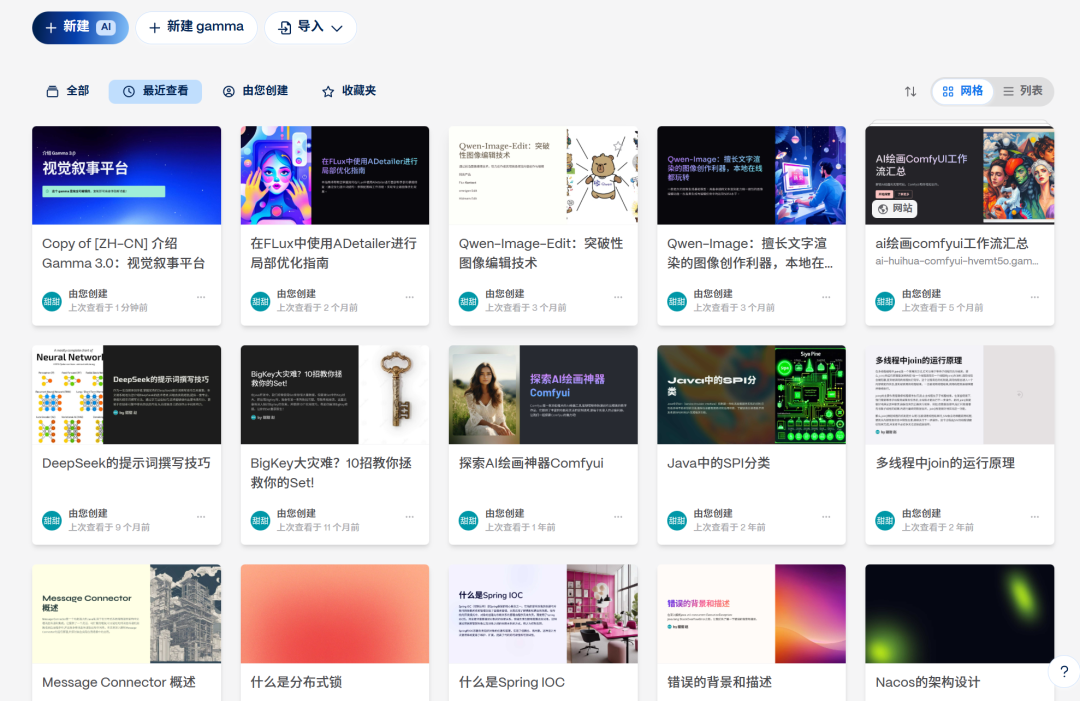Open more options for DeepSeek的提示词撰写技巧 card
This screenshot has width=1080, height=701.
click(x=201, y=517)
